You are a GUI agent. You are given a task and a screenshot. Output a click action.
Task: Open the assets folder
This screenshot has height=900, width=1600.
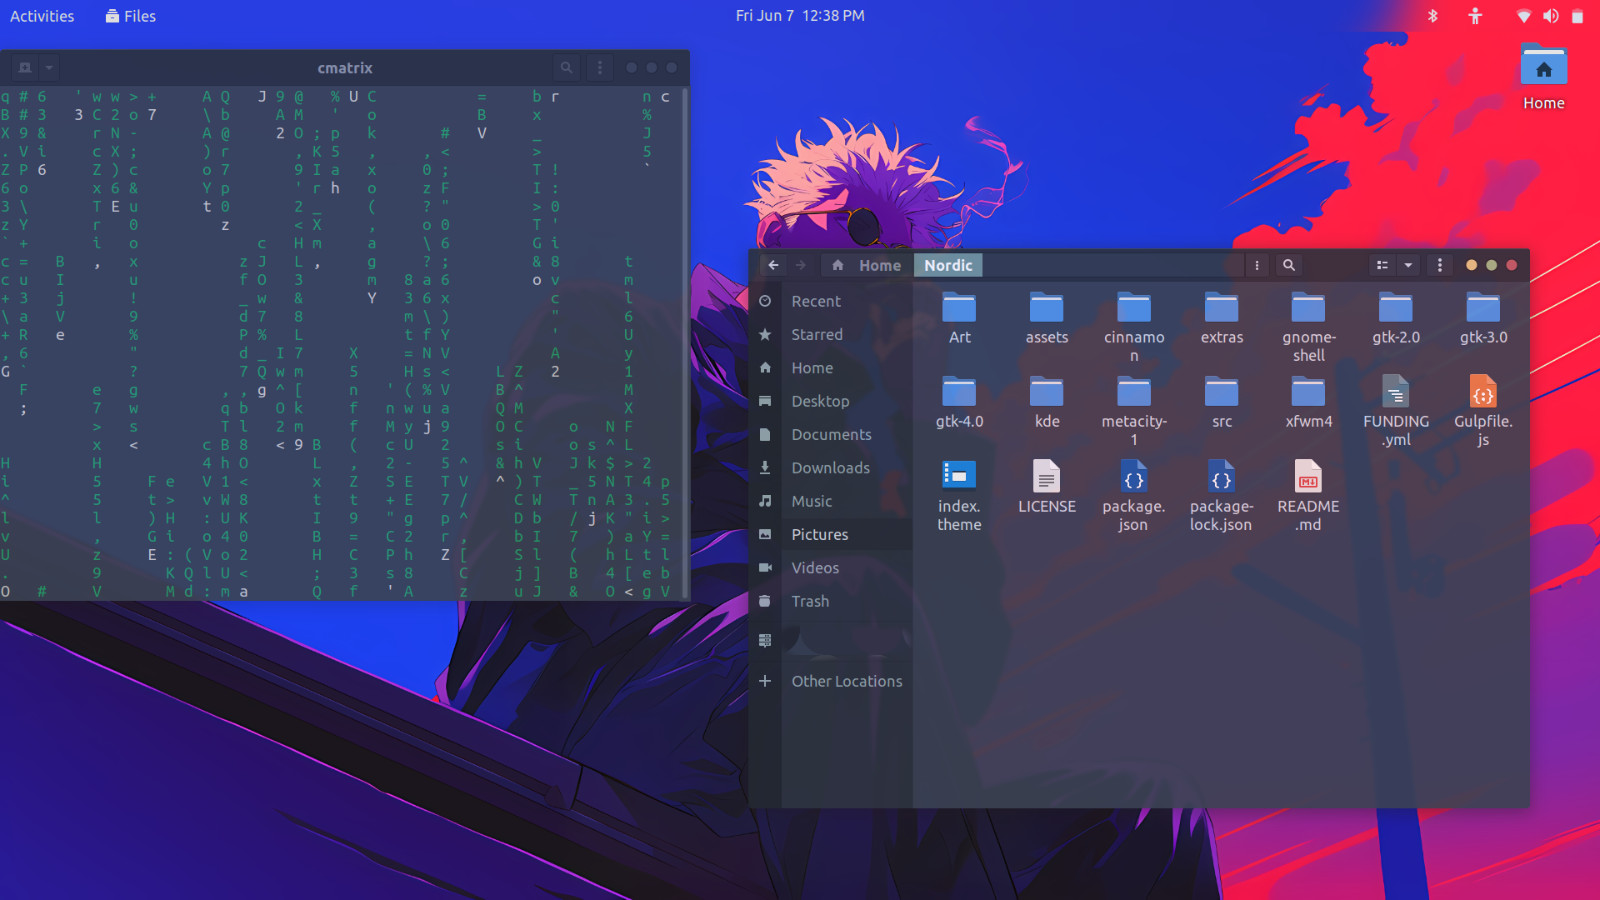[1046, 318]
